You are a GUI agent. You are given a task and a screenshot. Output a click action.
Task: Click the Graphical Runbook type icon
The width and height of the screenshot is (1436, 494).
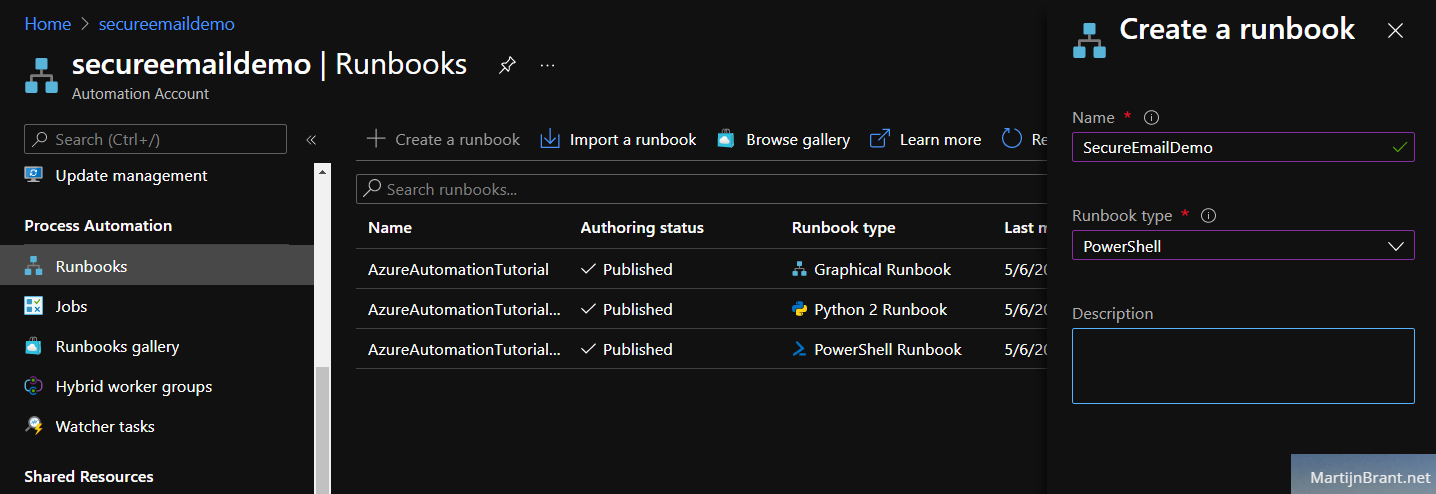[799, 269]
